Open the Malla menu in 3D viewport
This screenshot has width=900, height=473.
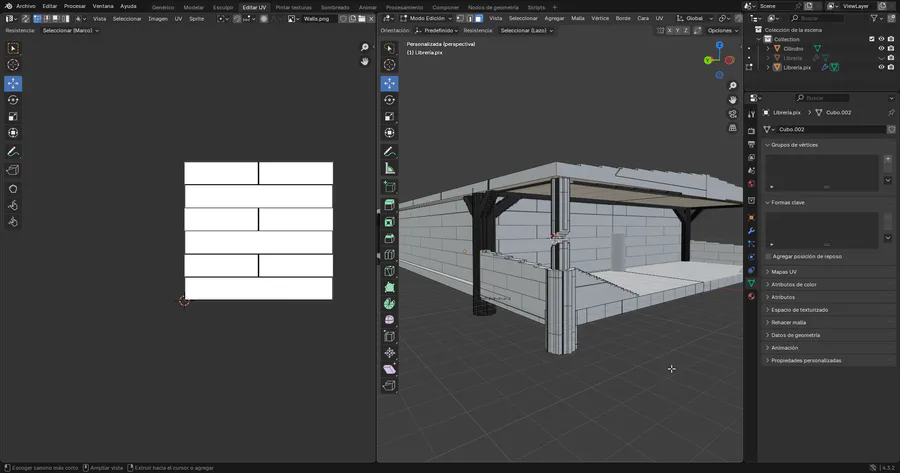pyautogui.click(x=577, y=18)
